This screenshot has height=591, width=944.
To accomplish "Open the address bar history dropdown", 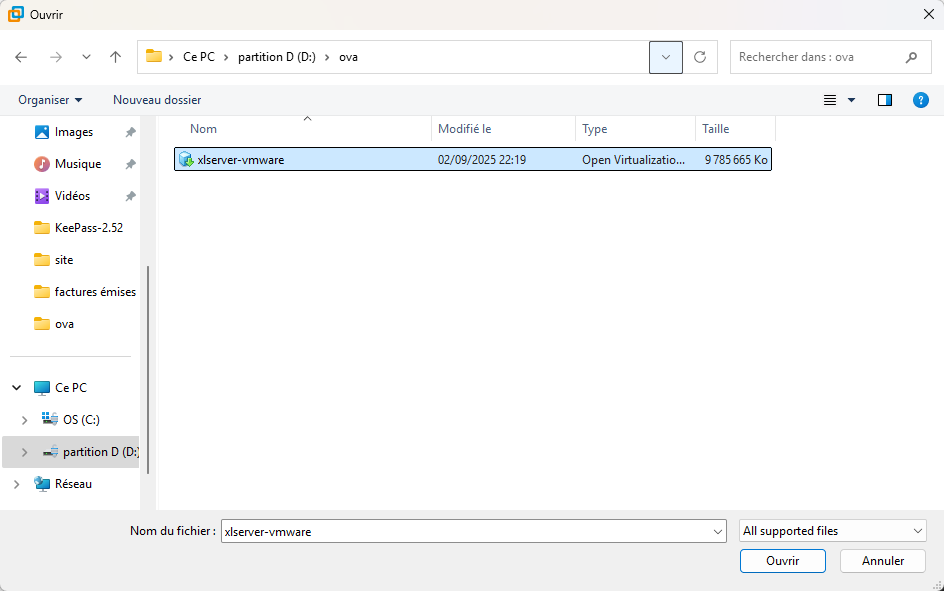I will tap(666, 57).
